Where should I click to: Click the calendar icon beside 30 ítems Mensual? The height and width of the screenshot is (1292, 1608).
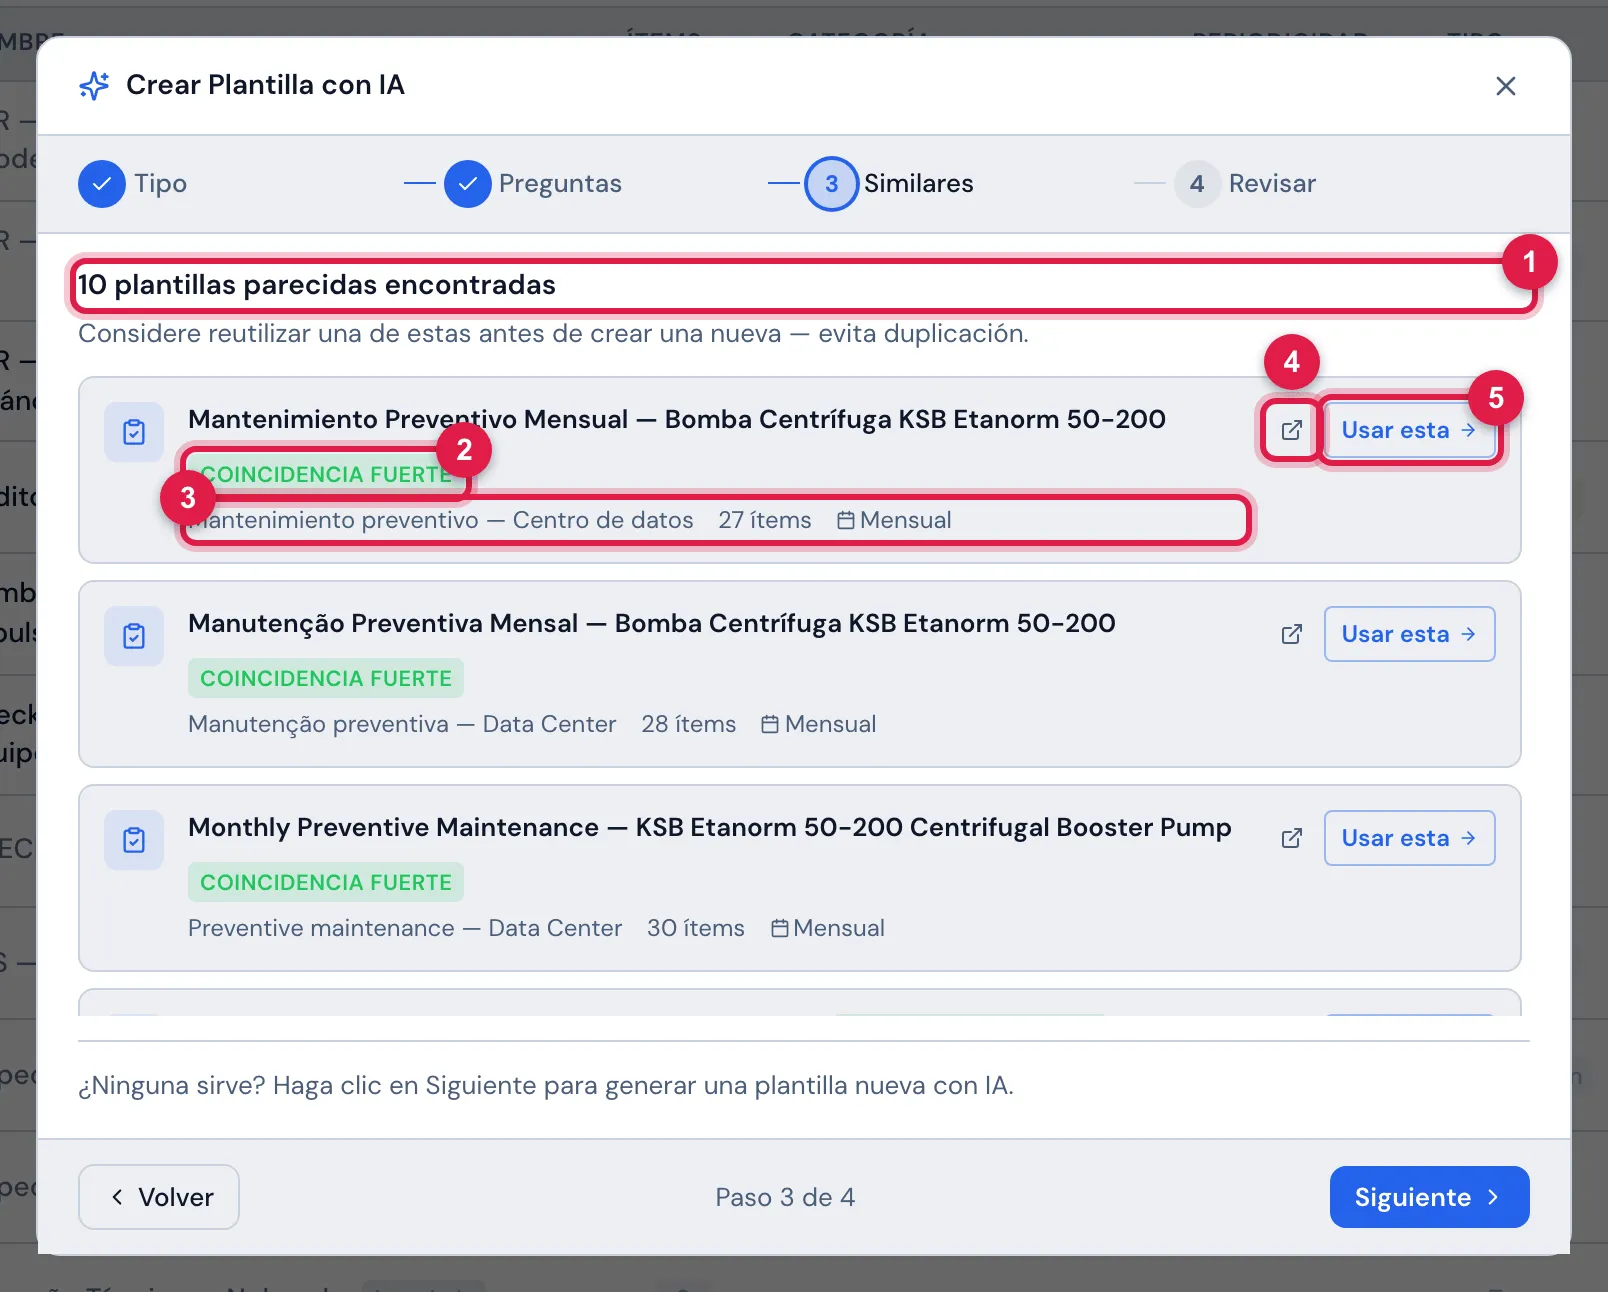point(780,928)
